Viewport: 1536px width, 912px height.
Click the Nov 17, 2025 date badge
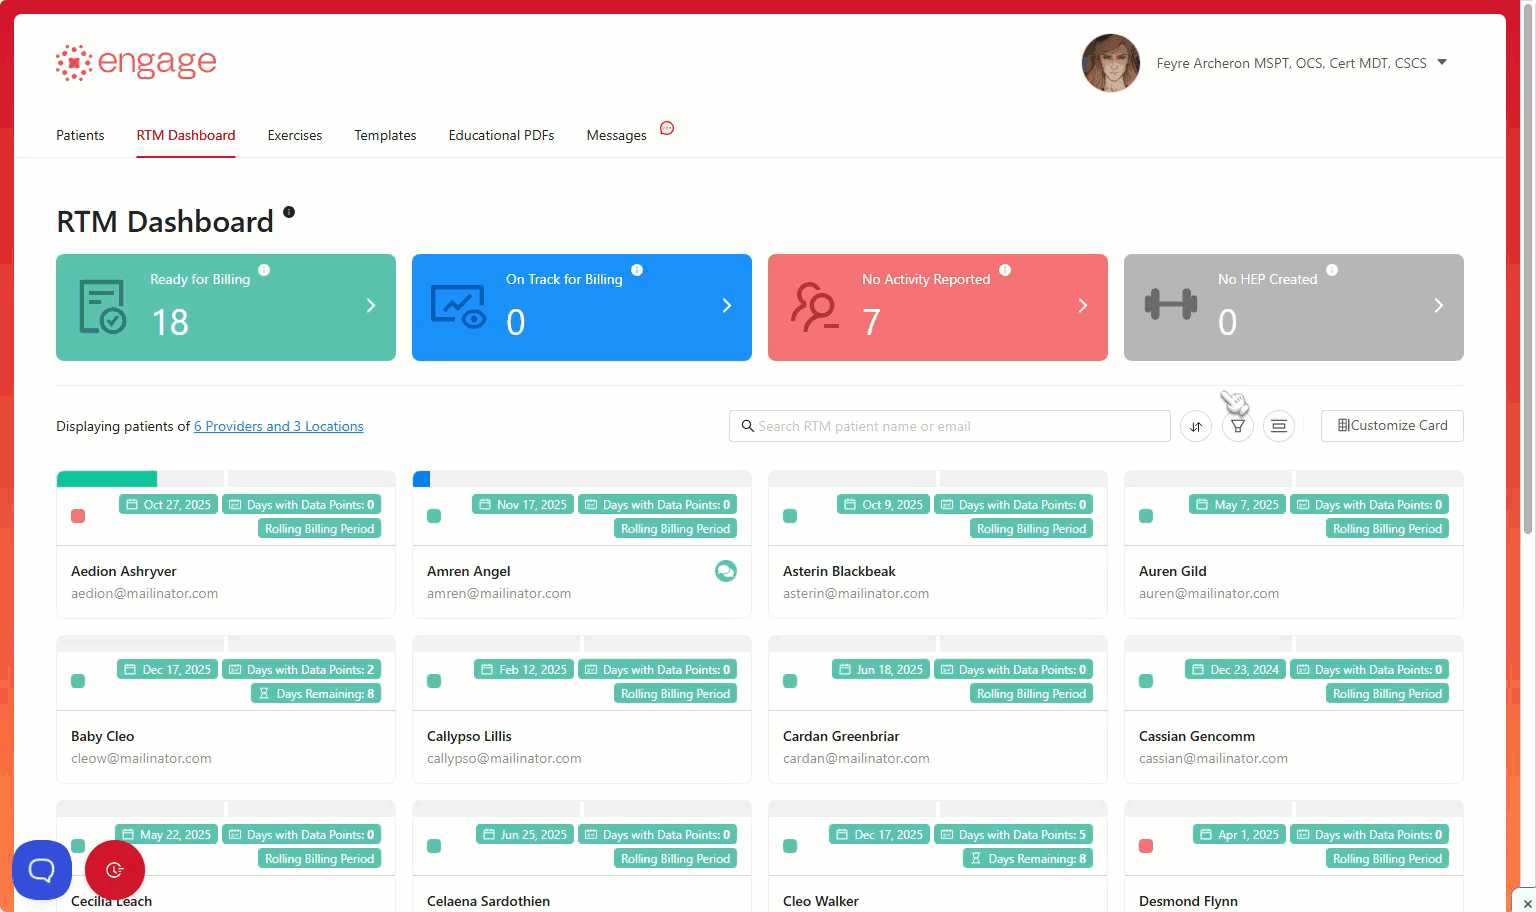pos(523,504)
